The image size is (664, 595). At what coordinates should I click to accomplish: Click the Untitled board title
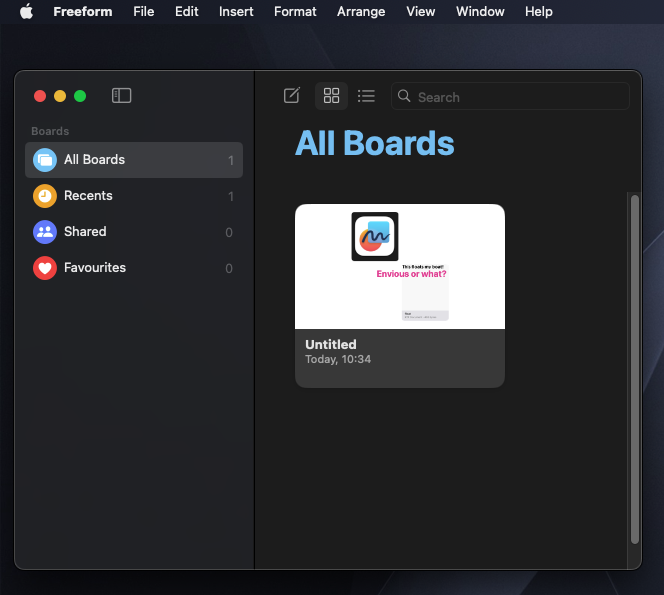point(331,344)
